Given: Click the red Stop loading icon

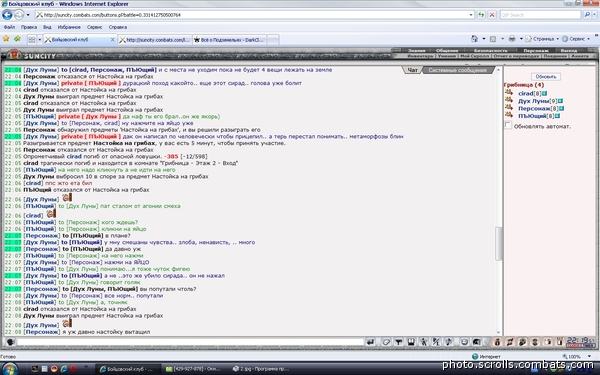Looking at the screenshot, I should click(x=492, y=15).
